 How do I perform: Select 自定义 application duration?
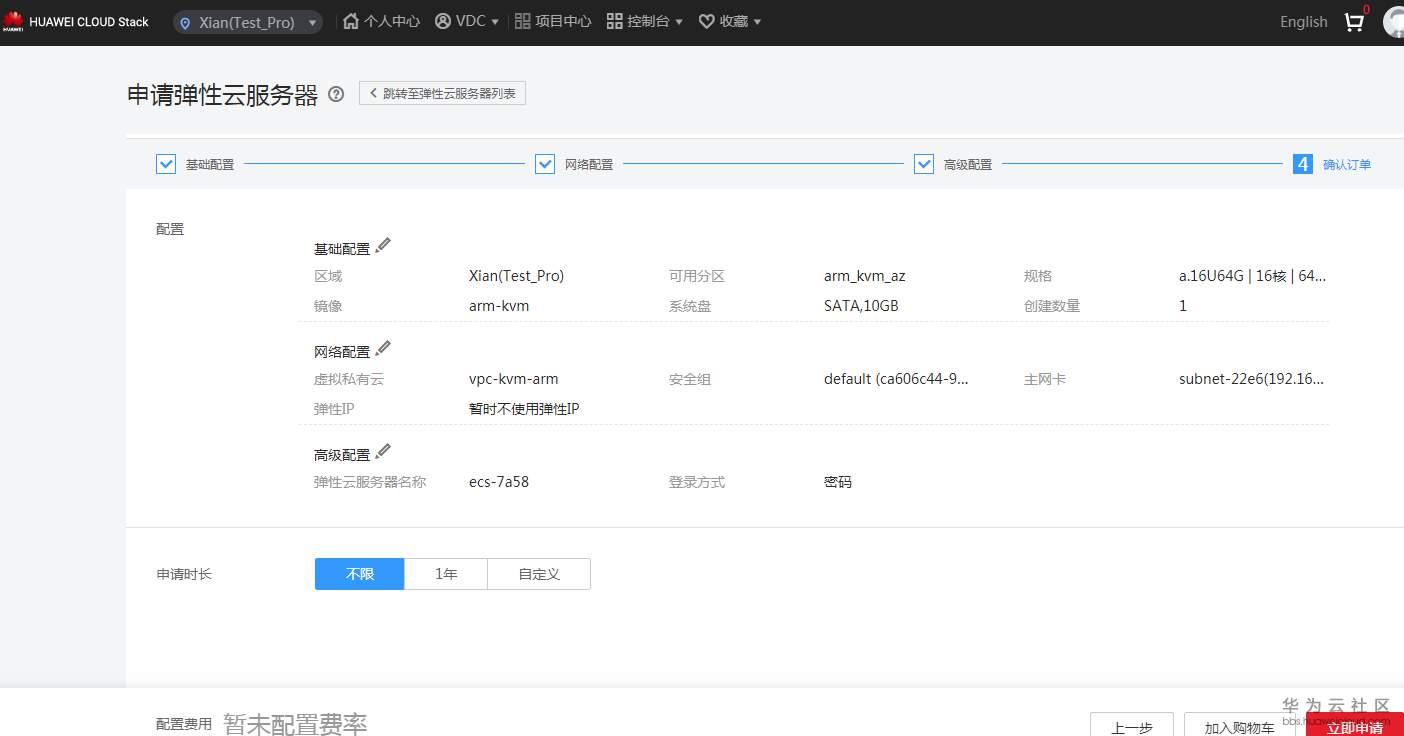tap(539, 574)
